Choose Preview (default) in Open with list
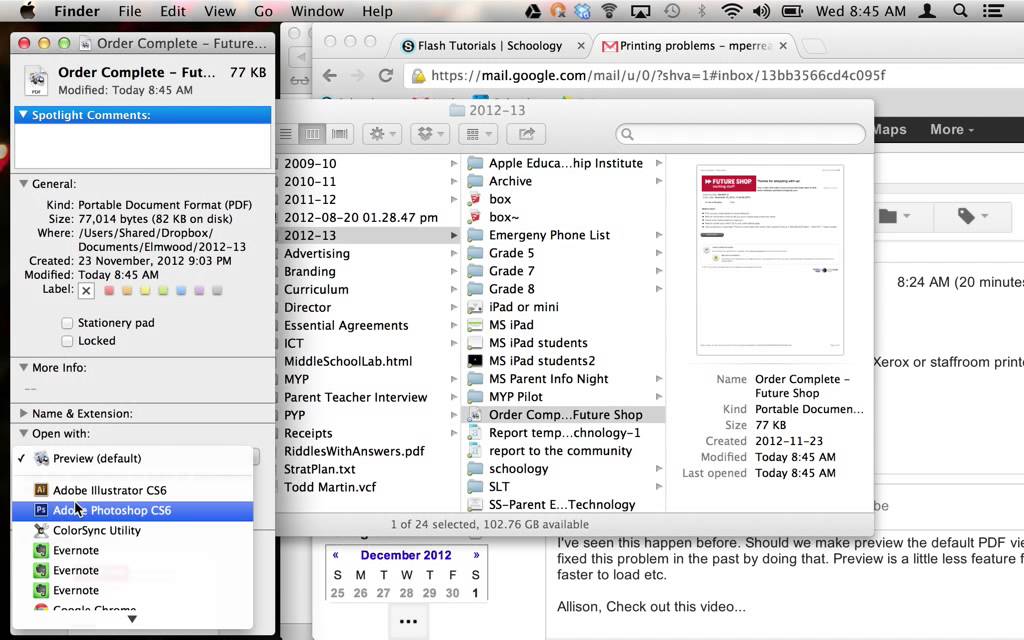Viewport: 1024px width, 640px height. click(133, 458)
